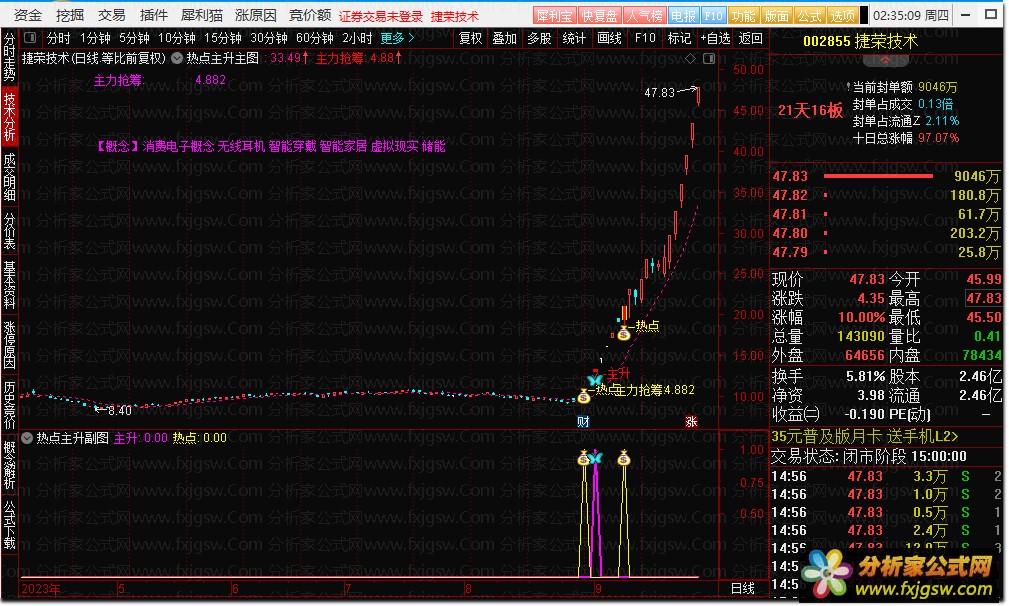The image size is (1009, 606).
Task: Switch to 15分钟 period
Action: (223, 39)
